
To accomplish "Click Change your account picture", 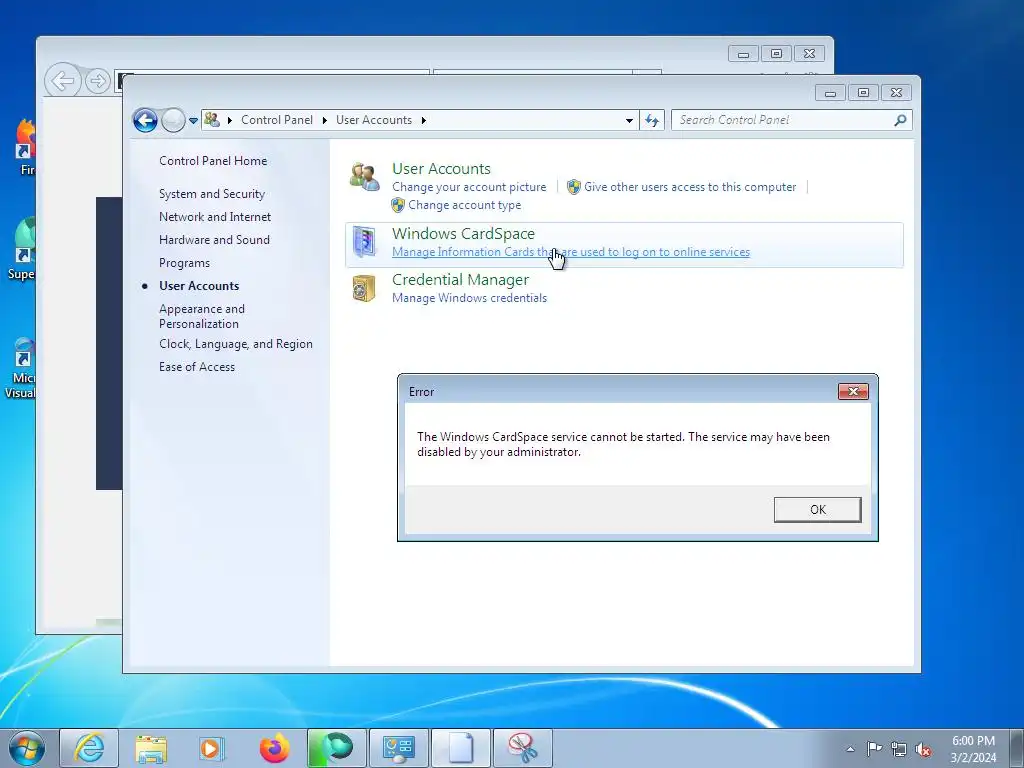I will pos(469,187).
